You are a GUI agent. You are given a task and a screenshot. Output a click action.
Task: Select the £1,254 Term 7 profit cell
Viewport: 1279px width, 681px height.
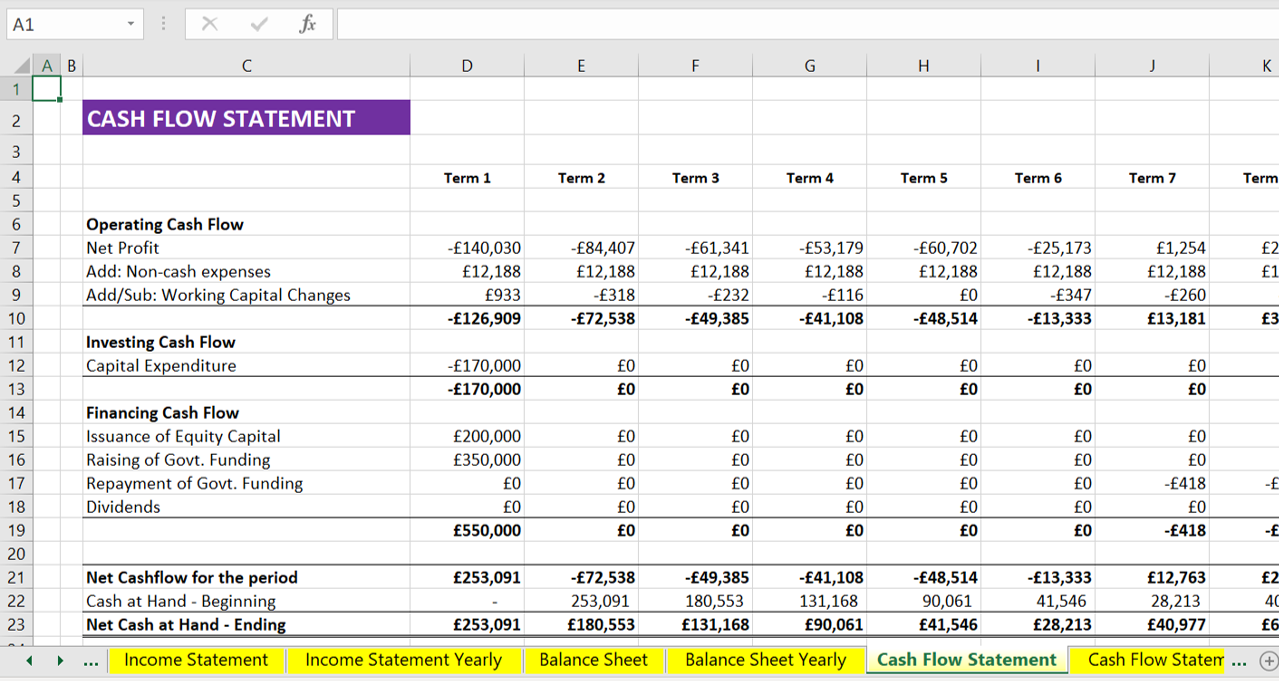pos(1152,248)
